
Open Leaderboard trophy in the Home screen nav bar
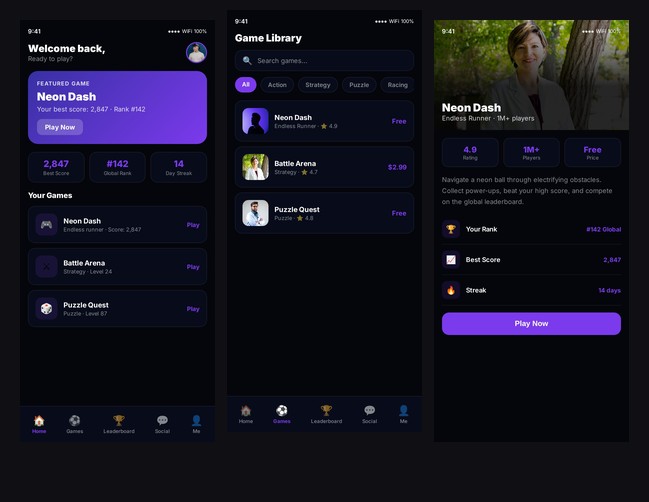119,424
